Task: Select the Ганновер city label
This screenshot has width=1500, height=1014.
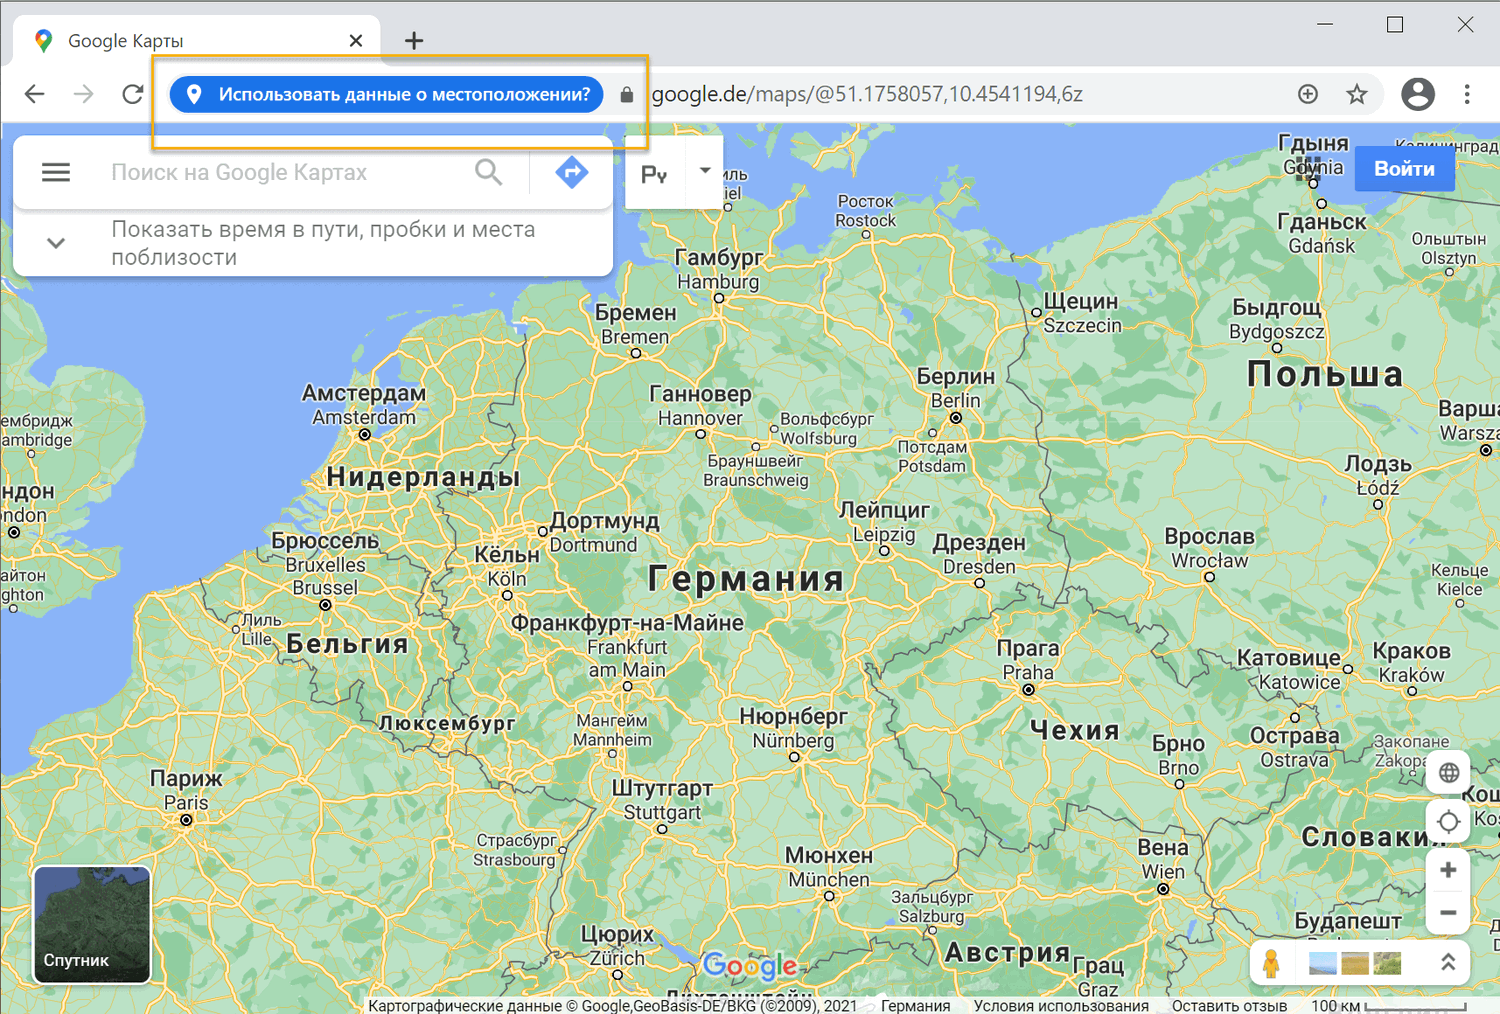Action: 700,394
